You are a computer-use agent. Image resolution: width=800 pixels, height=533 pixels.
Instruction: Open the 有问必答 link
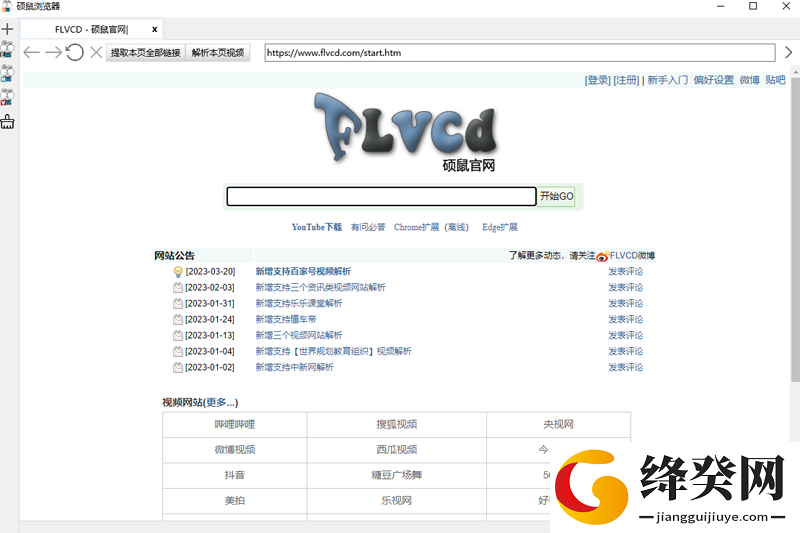368,227
